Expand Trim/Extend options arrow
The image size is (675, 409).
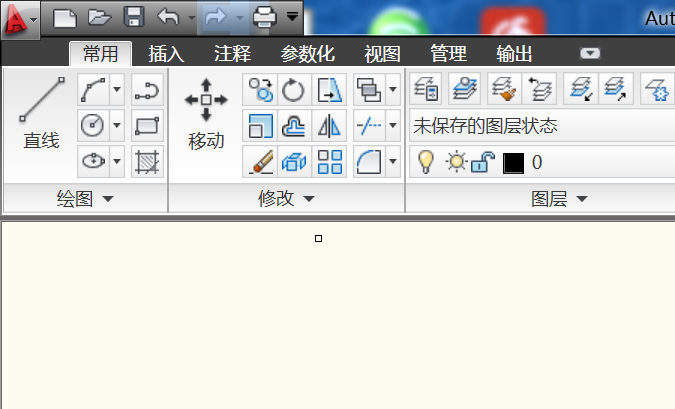pyautogui.click(x=393, y=125)
